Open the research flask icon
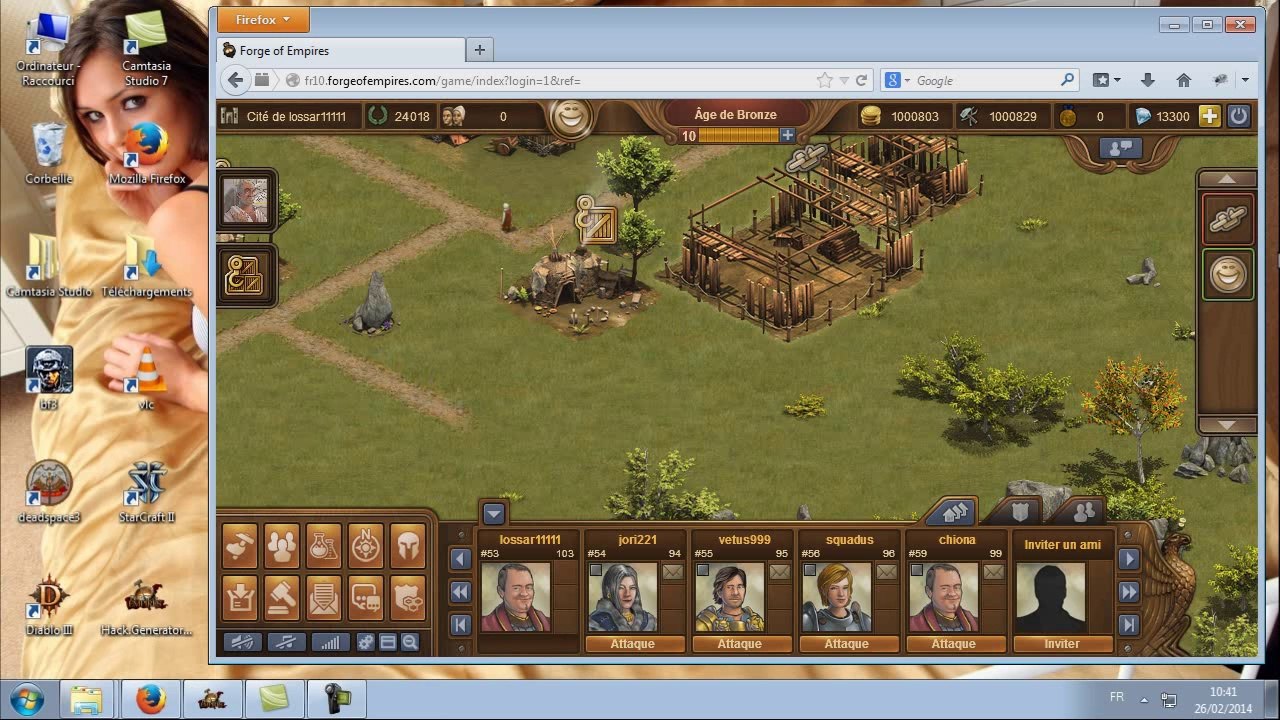1280x720 pixels. pyautogui.click(x=324, y=545)
